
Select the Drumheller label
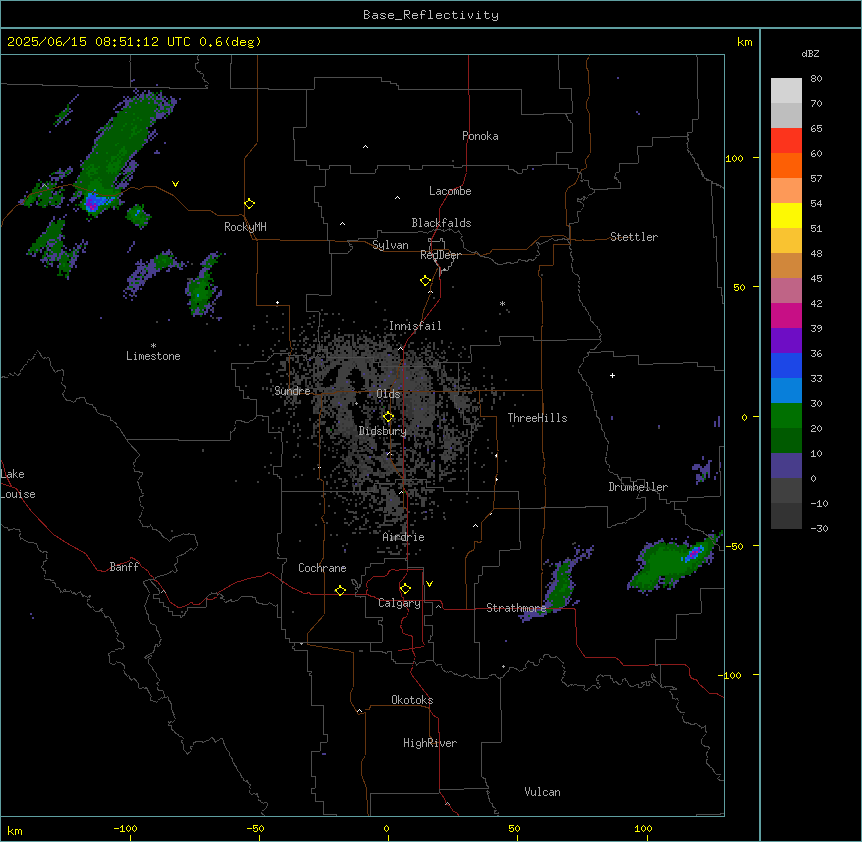coord(638,487)
